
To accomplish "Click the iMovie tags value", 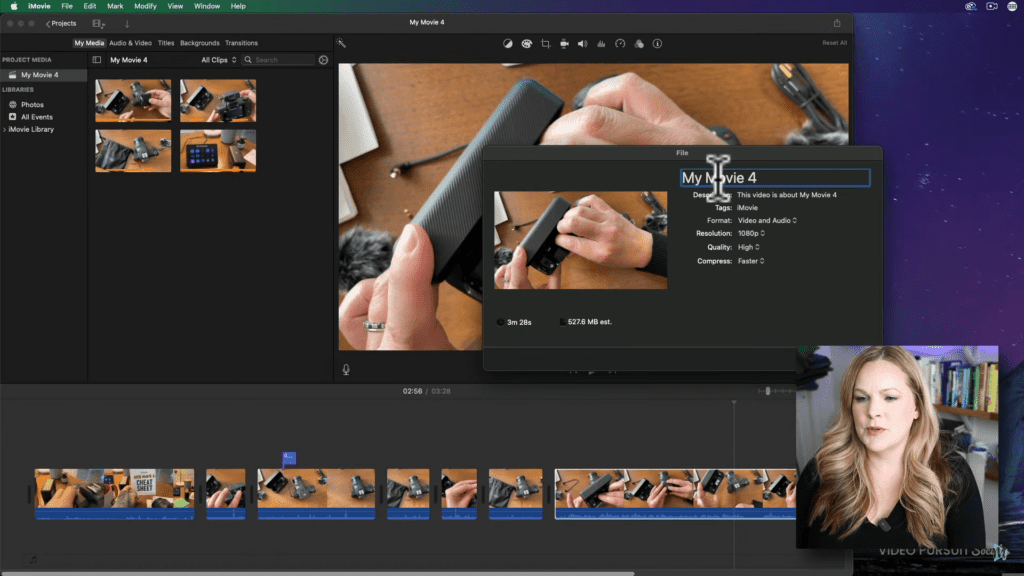I will tap(747, 208).
